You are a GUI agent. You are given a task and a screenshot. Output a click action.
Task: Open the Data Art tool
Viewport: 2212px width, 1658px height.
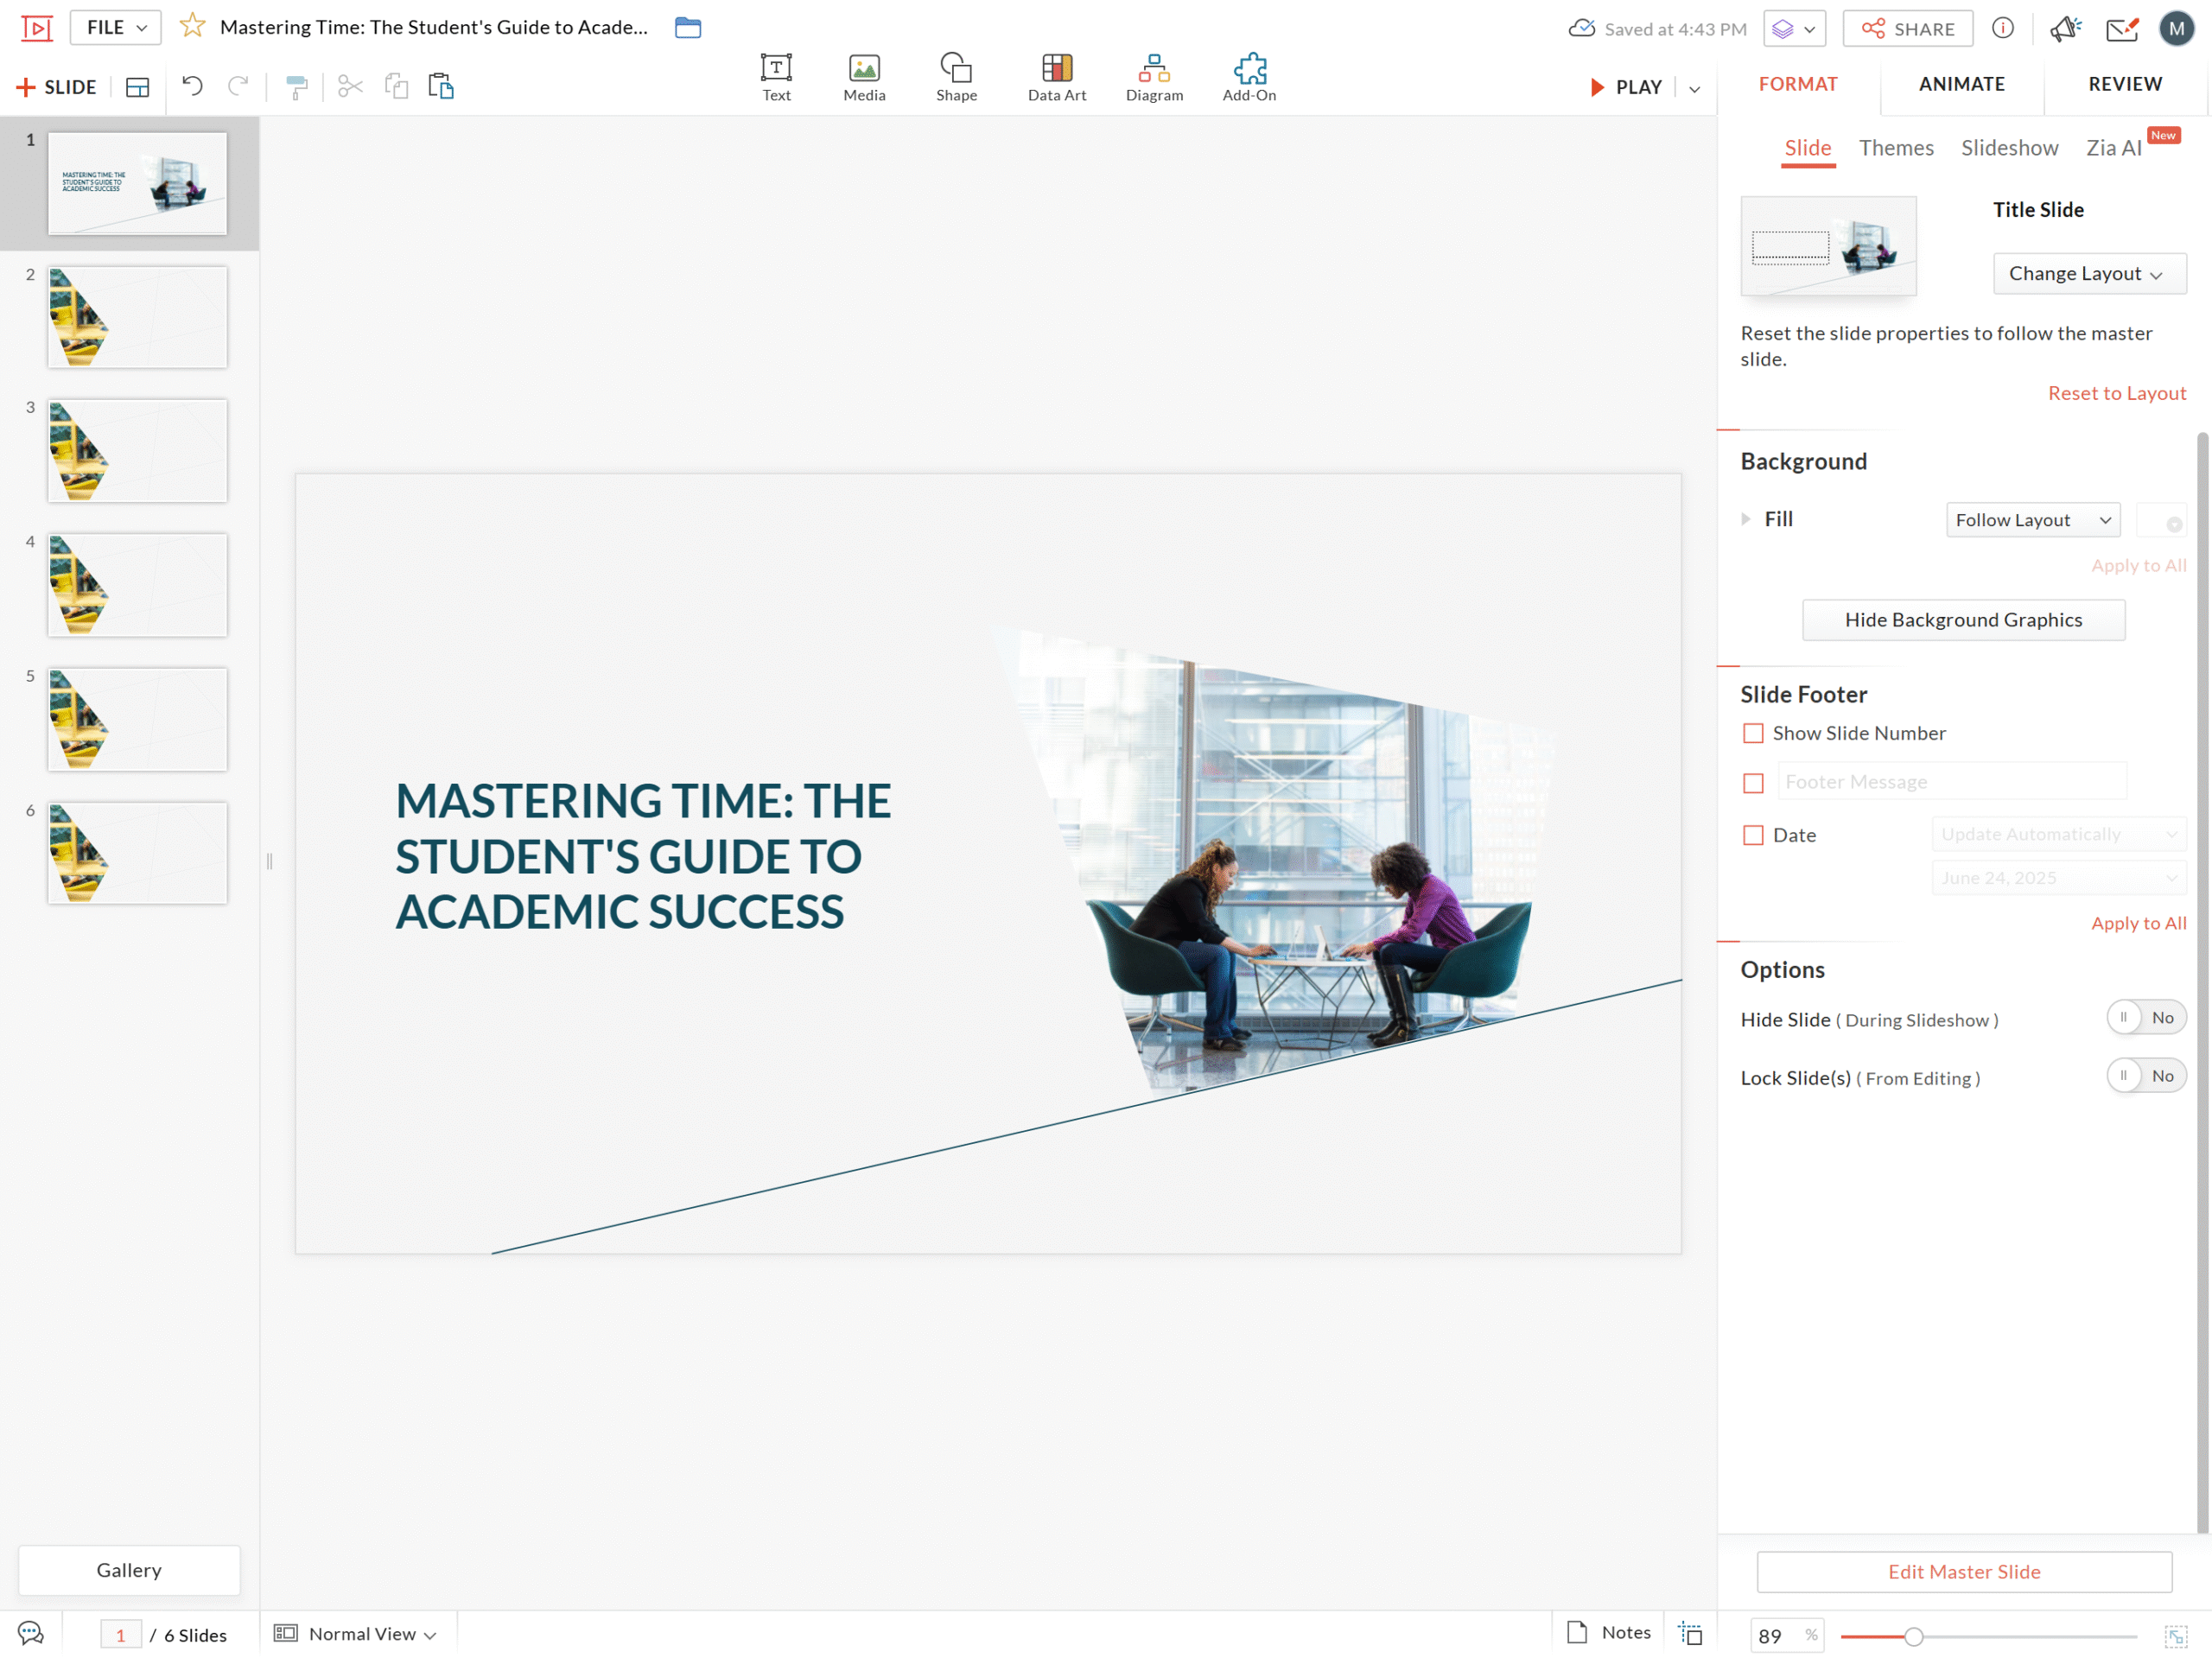1056,77
